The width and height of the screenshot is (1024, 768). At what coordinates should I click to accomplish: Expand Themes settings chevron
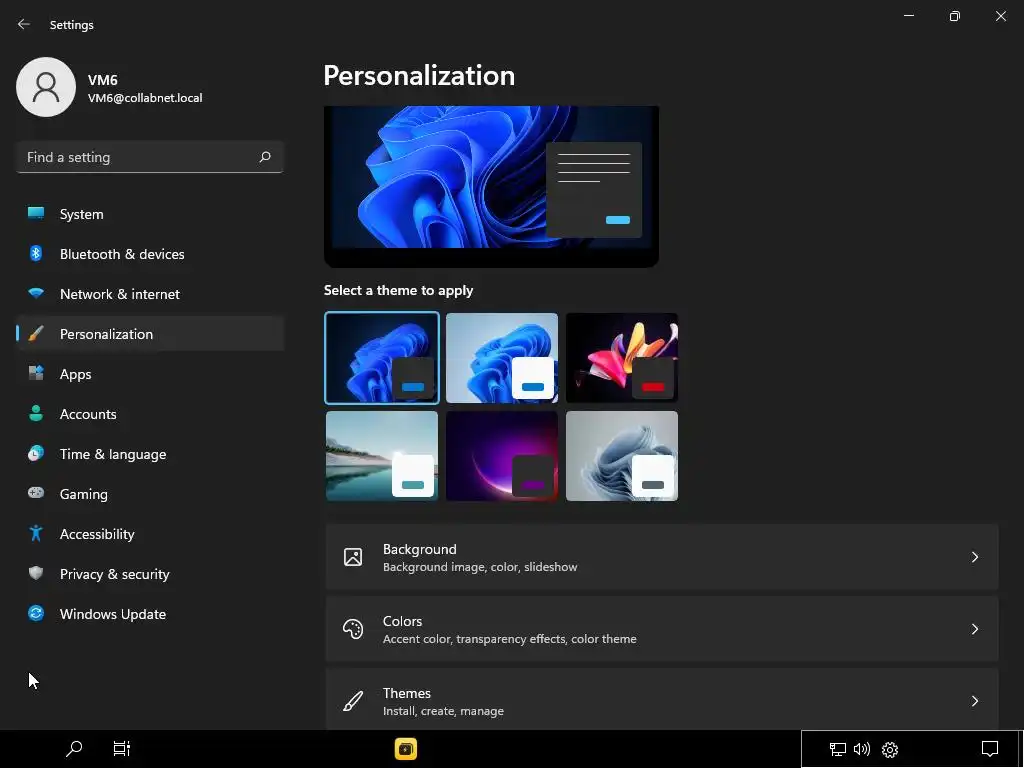pos(974,701)
